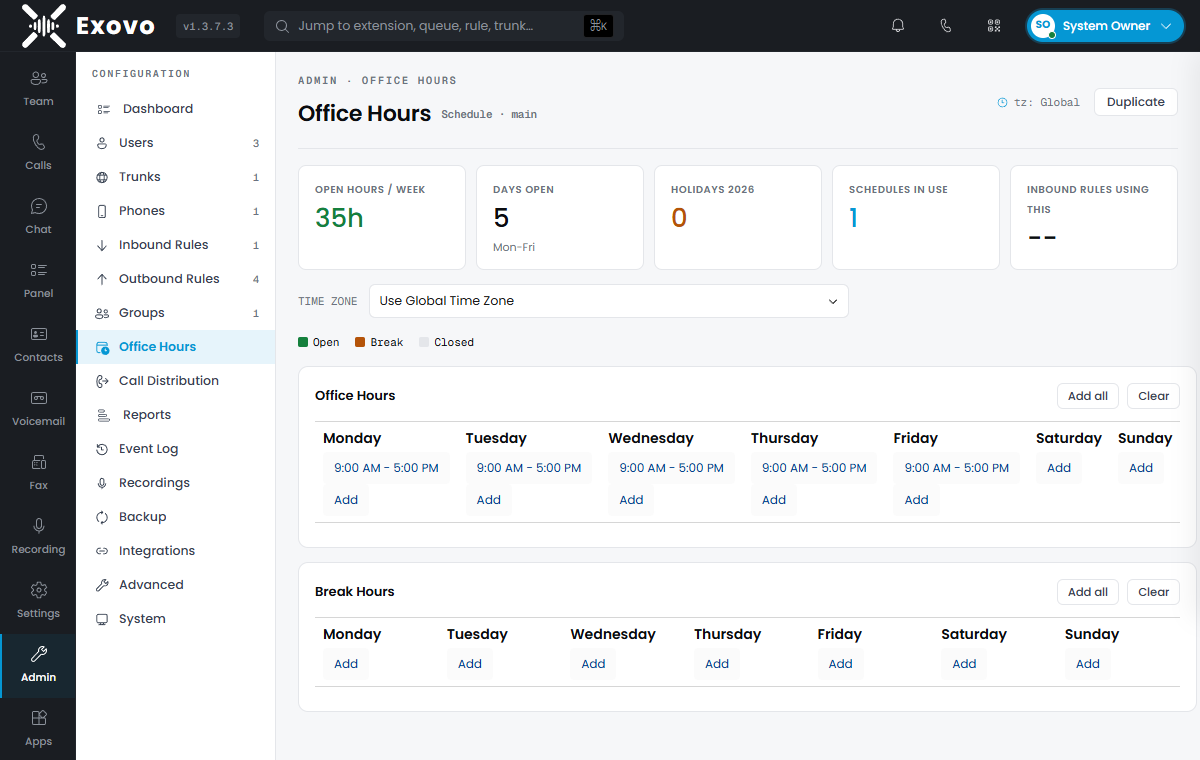Open the Voicemail section in left rail
The image size is (1200, 760).
[38, 408]
